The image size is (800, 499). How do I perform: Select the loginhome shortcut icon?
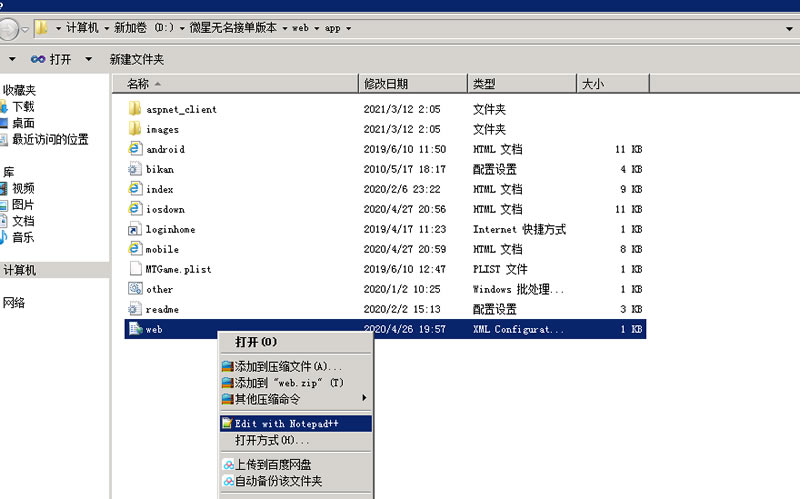pos(135,229)
